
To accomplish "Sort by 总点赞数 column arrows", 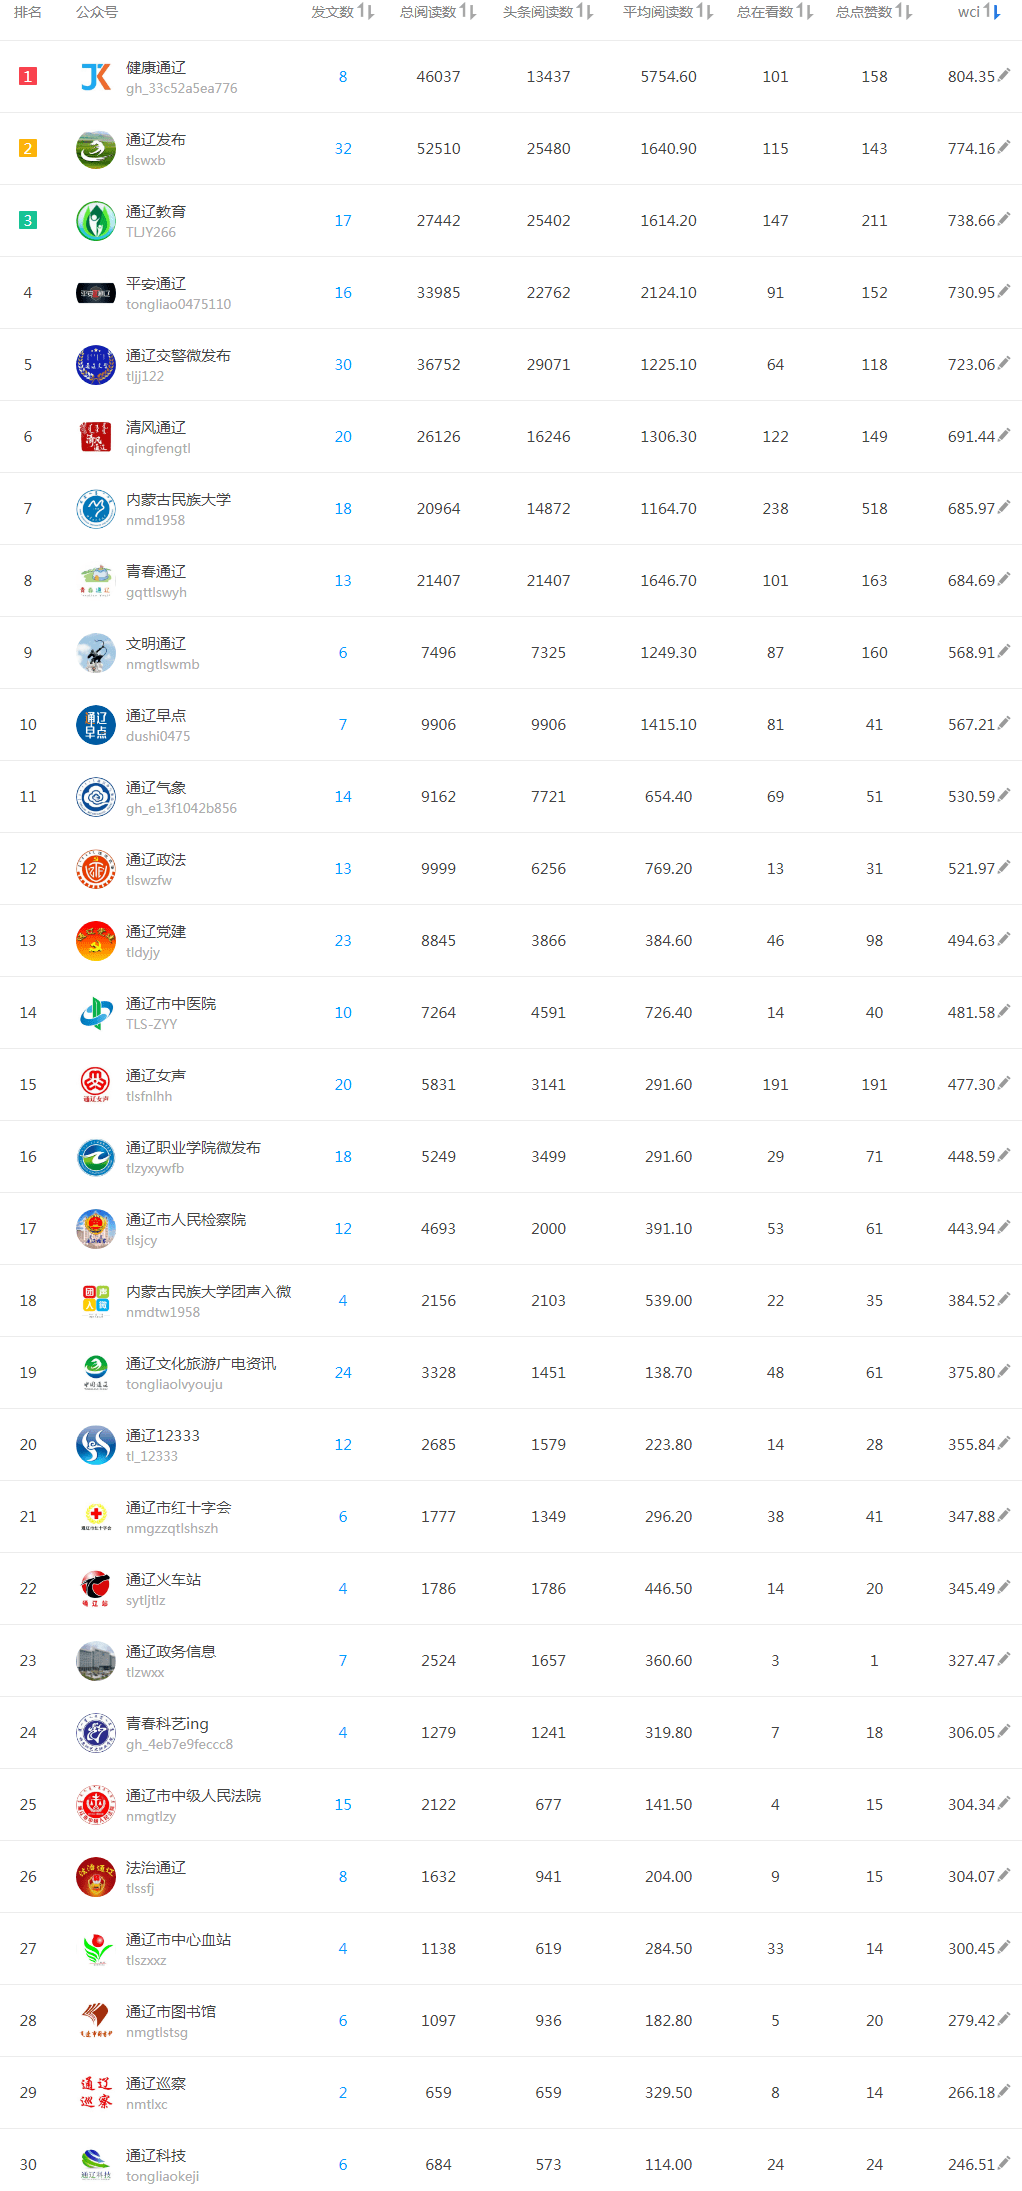I will [904, 12].
